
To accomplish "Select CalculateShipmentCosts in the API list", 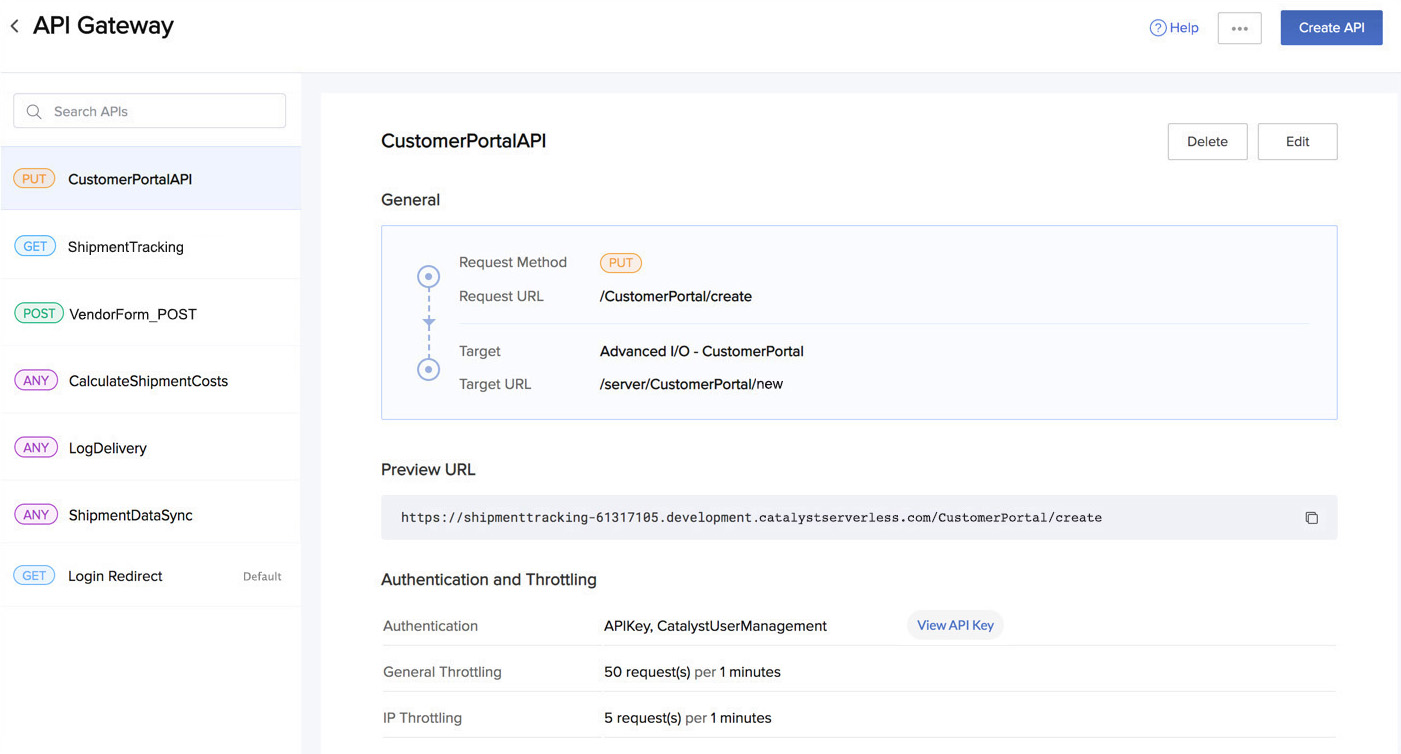I will [x=148, y=381].
